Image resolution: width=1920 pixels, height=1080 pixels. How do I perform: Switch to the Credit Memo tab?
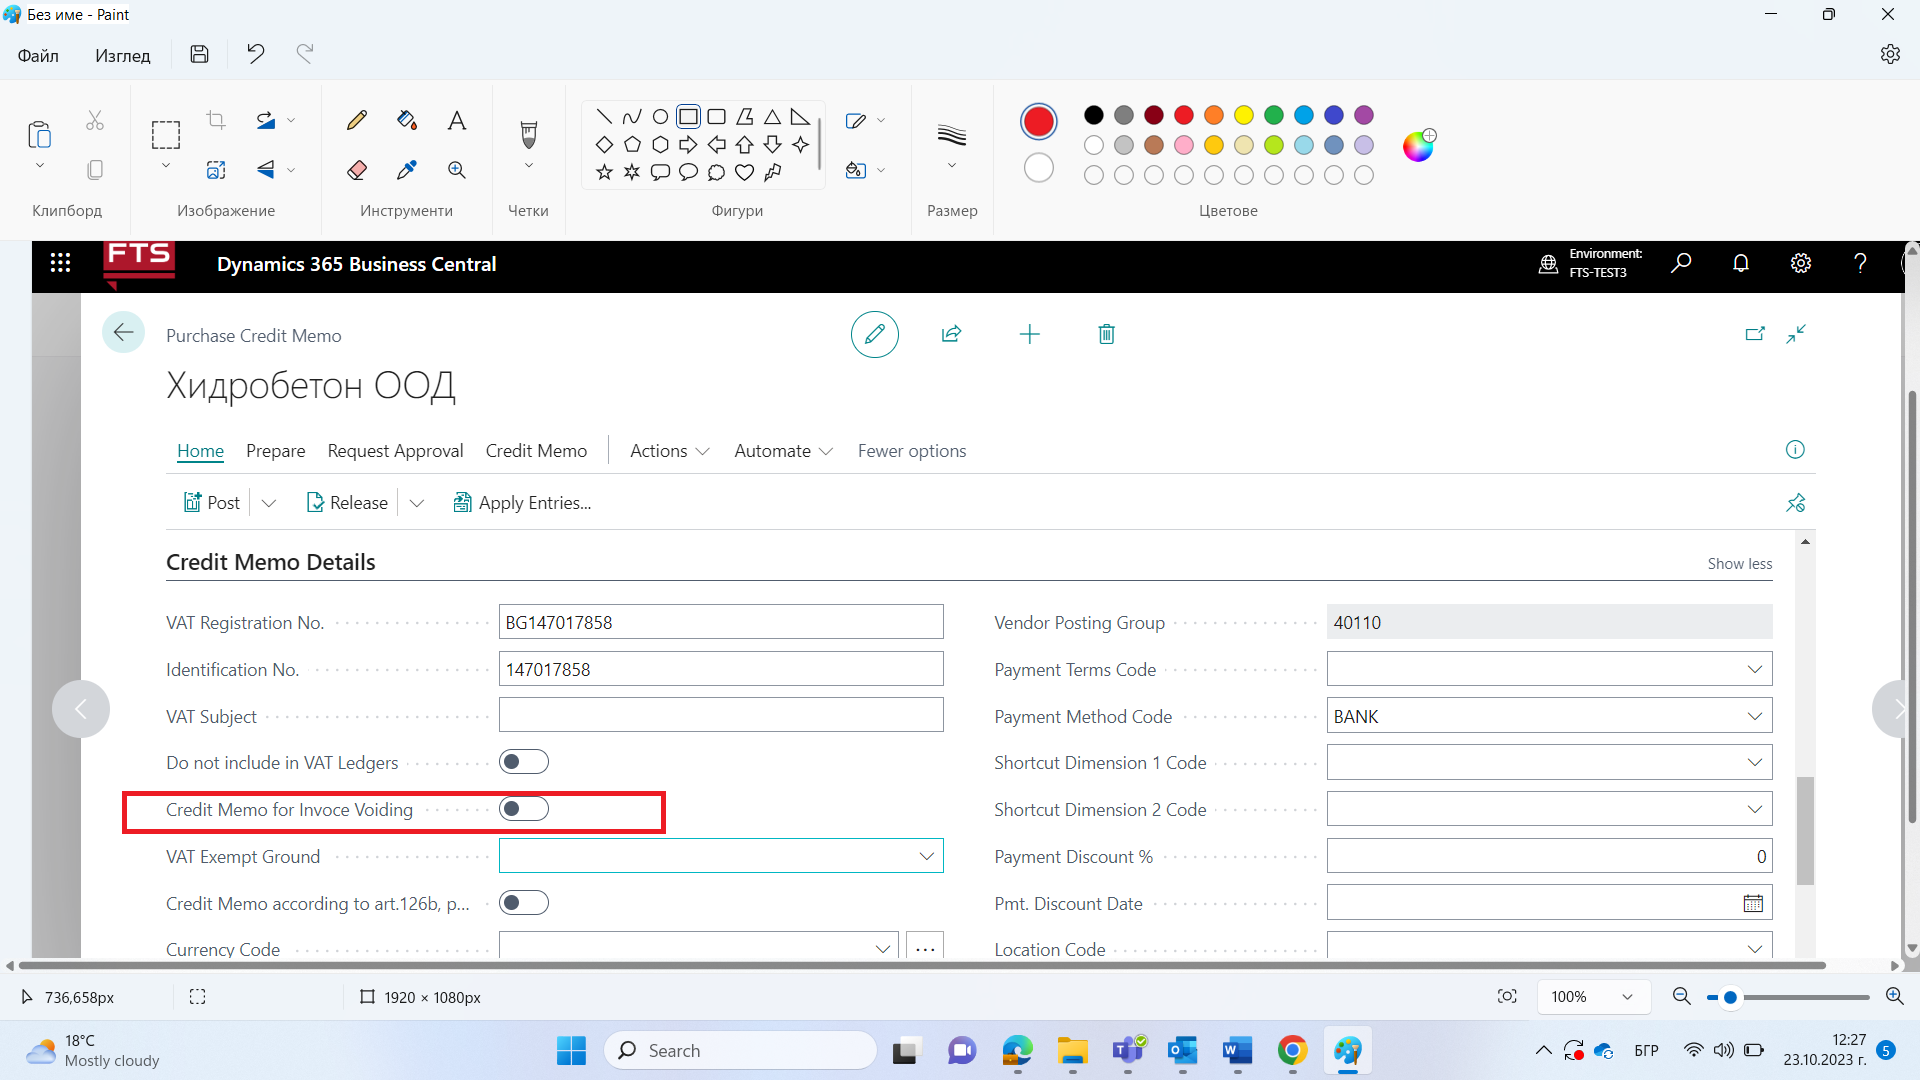(535, 451)
